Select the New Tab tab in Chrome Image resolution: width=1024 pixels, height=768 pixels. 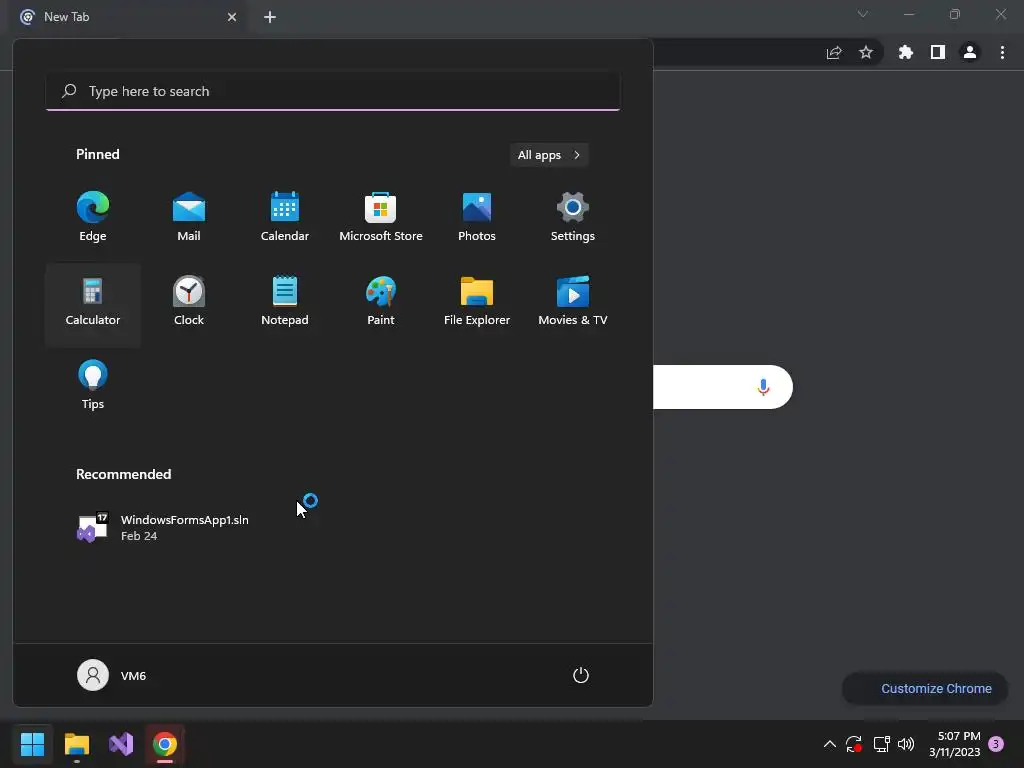(129, 17)
